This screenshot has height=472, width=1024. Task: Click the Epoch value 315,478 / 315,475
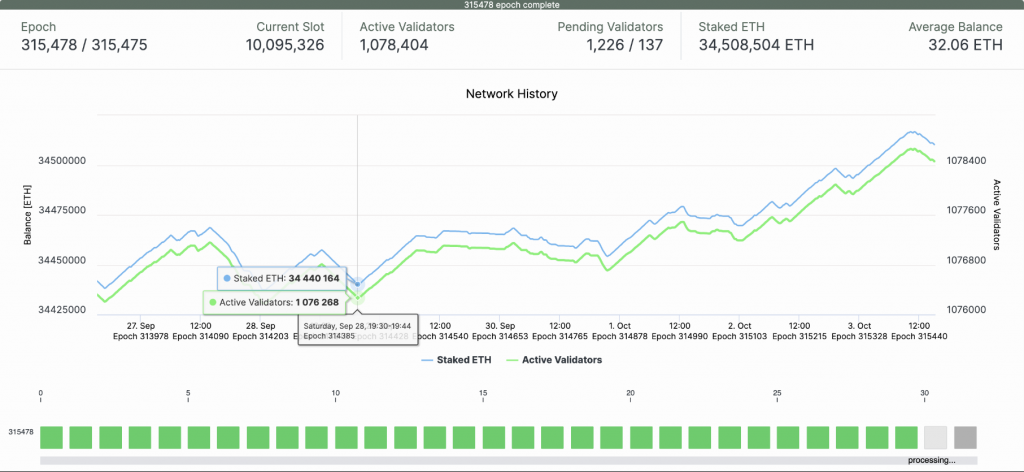pos(84,45)
